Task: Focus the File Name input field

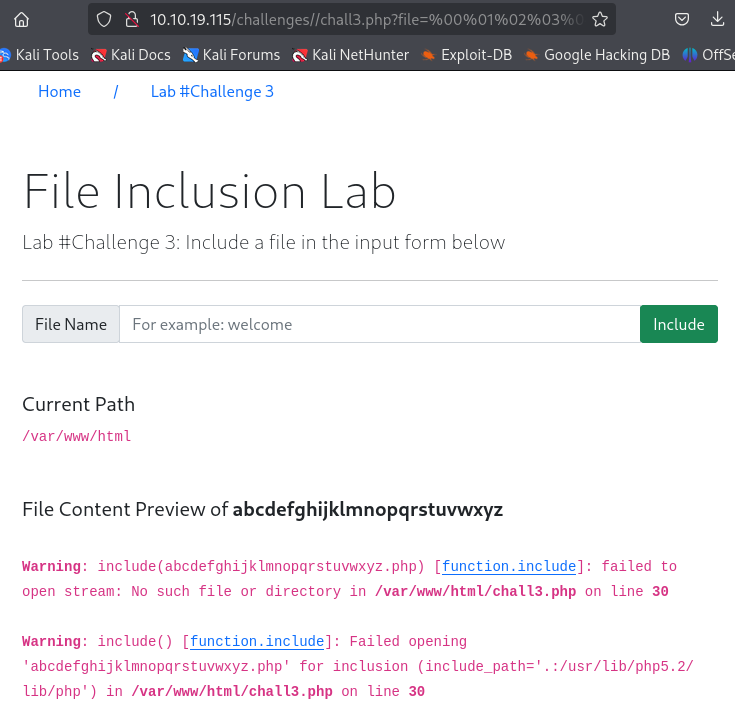Action: [x=380, y=324]
